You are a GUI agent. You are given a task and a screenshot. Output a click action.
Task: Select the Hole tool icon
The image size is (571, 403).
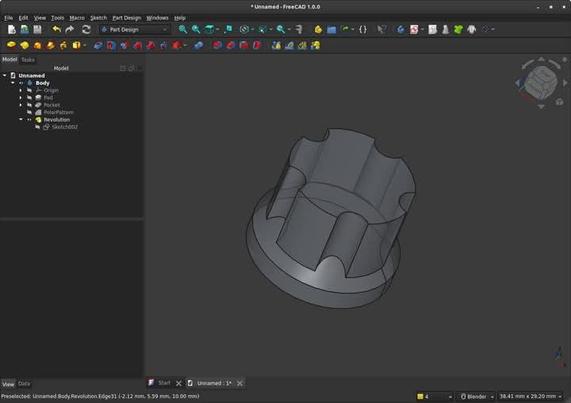pos(111,45)
